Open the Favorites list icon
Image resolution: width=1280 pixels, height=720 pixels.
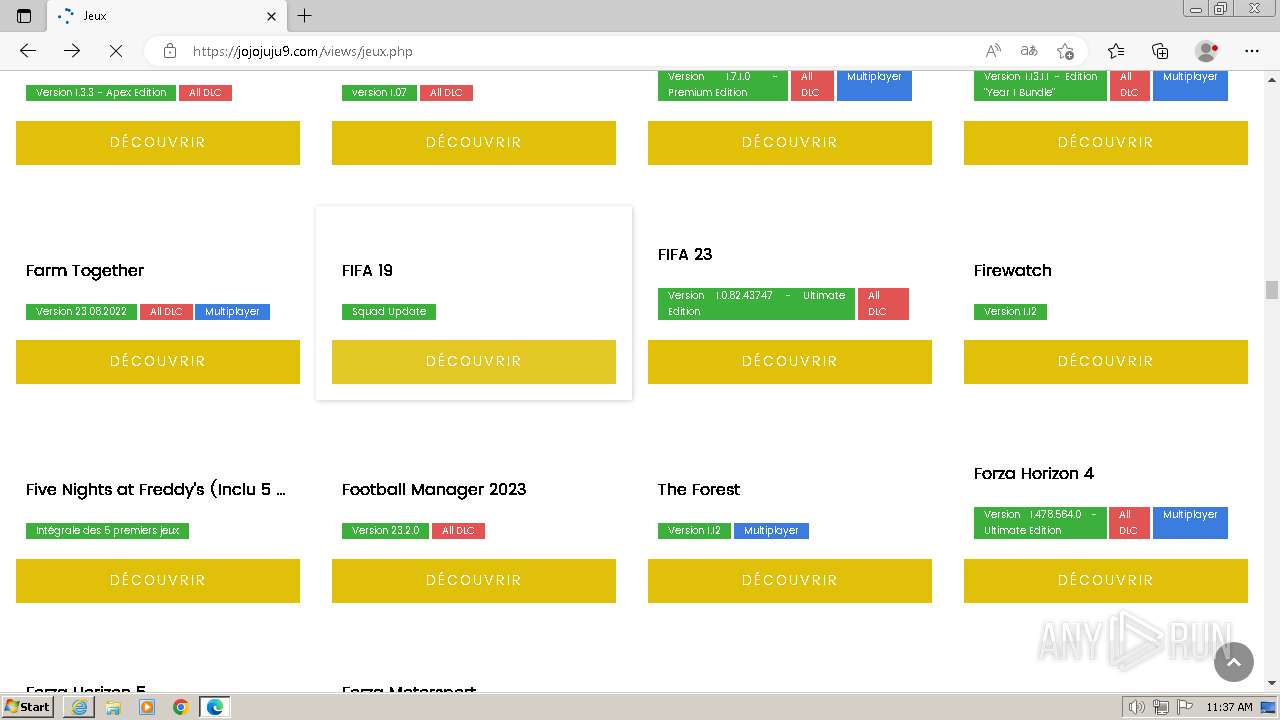[1116, 51]
